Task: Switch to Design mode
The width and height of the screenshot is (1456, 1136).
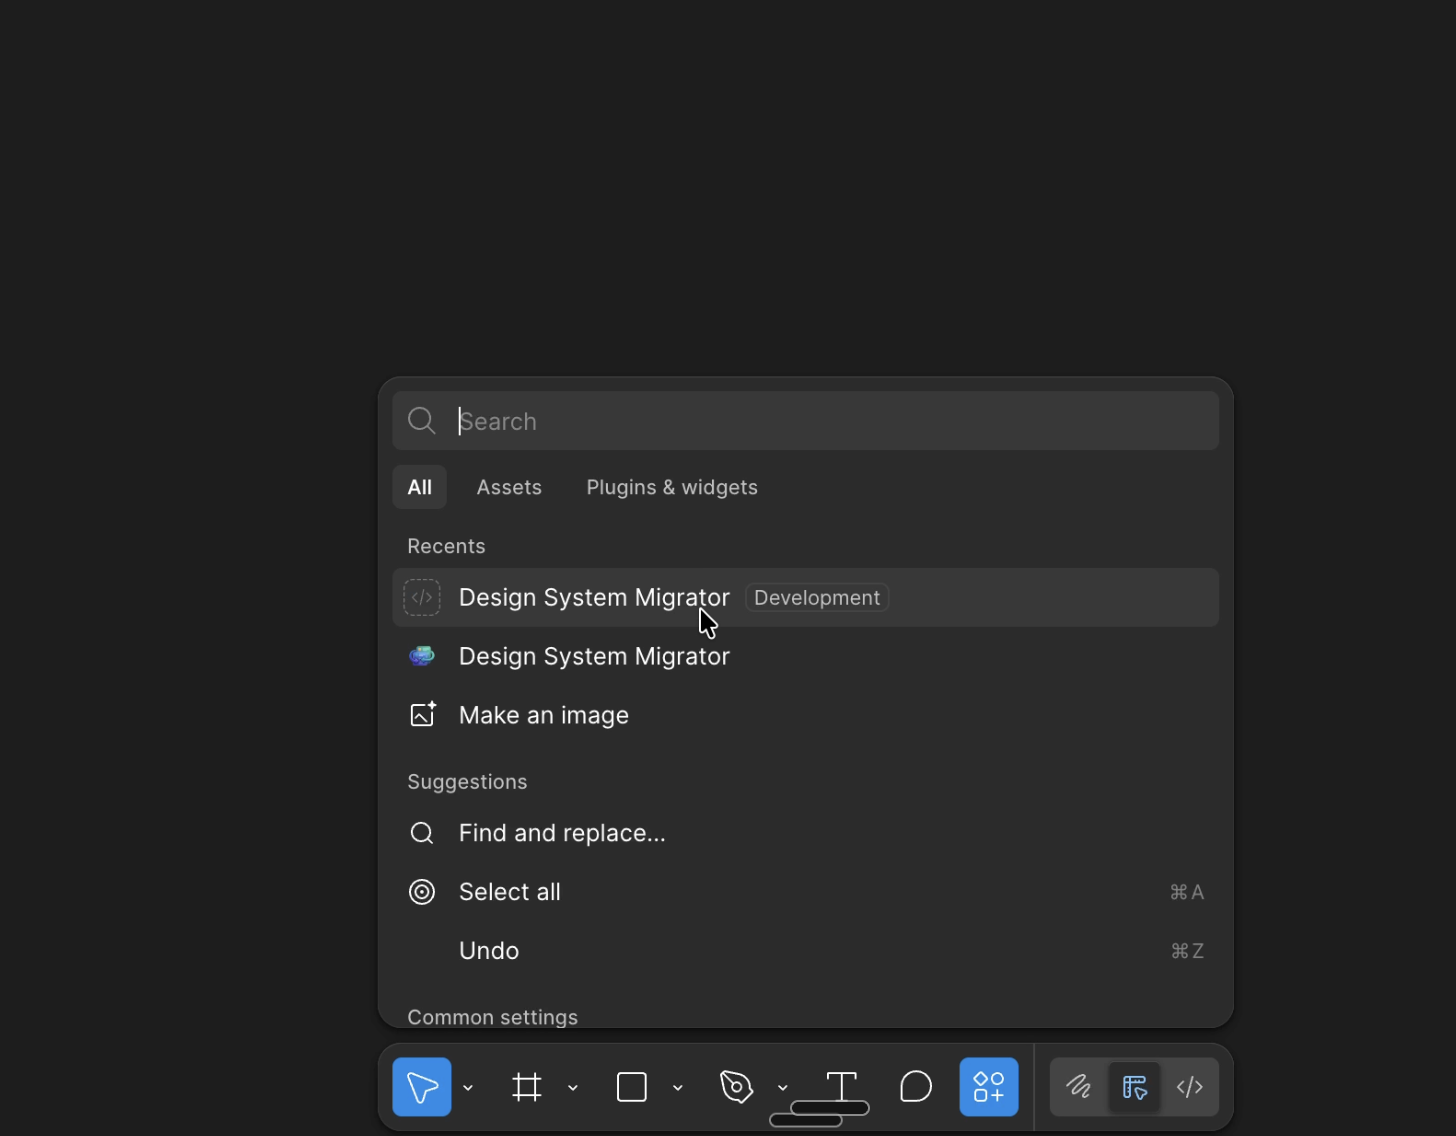Action: [1134, 1087]
